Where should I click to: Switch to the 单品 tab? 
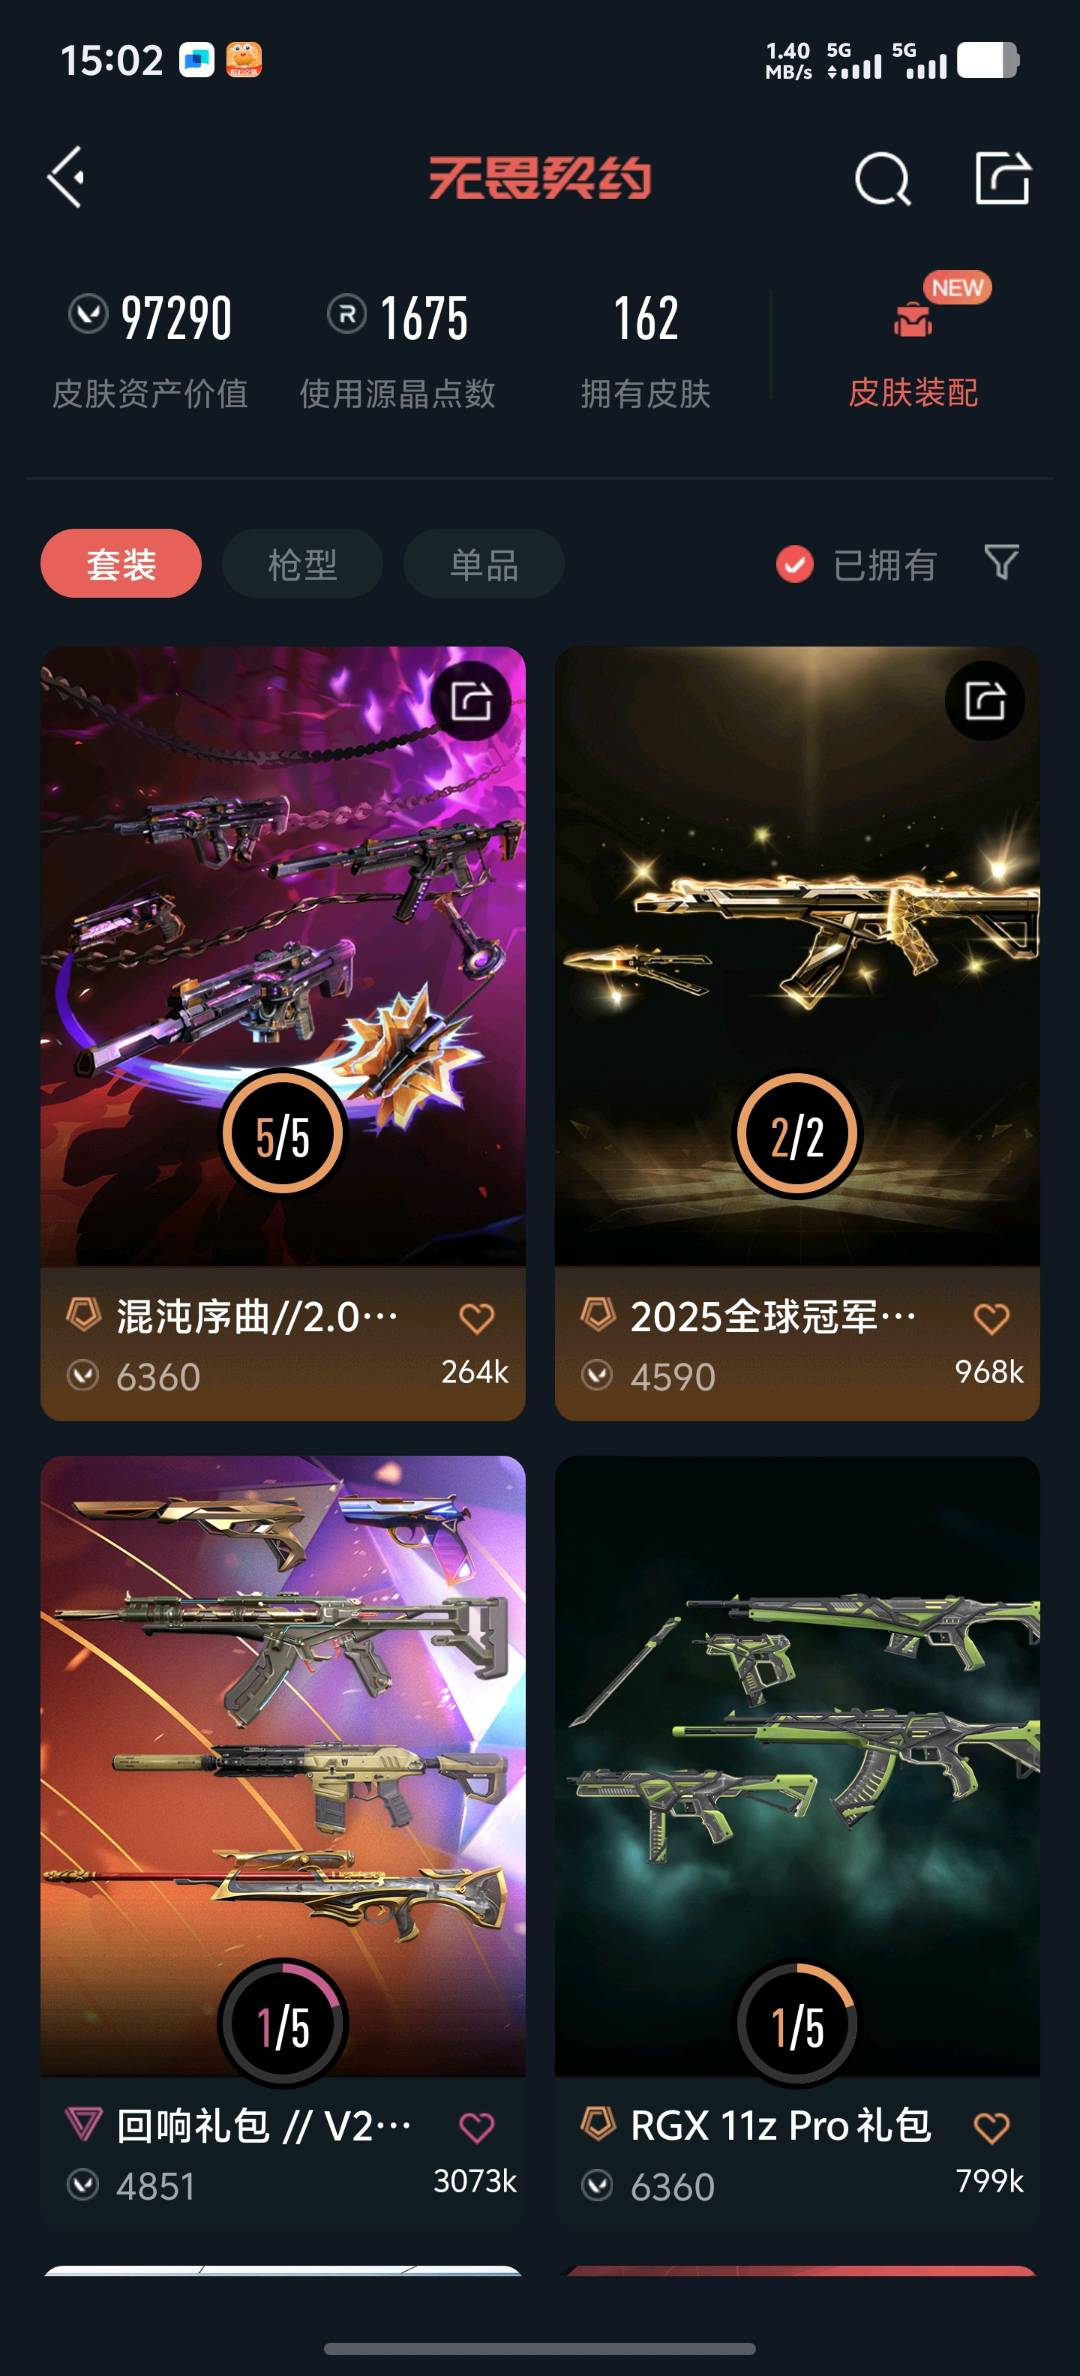(x=484, y=564)
